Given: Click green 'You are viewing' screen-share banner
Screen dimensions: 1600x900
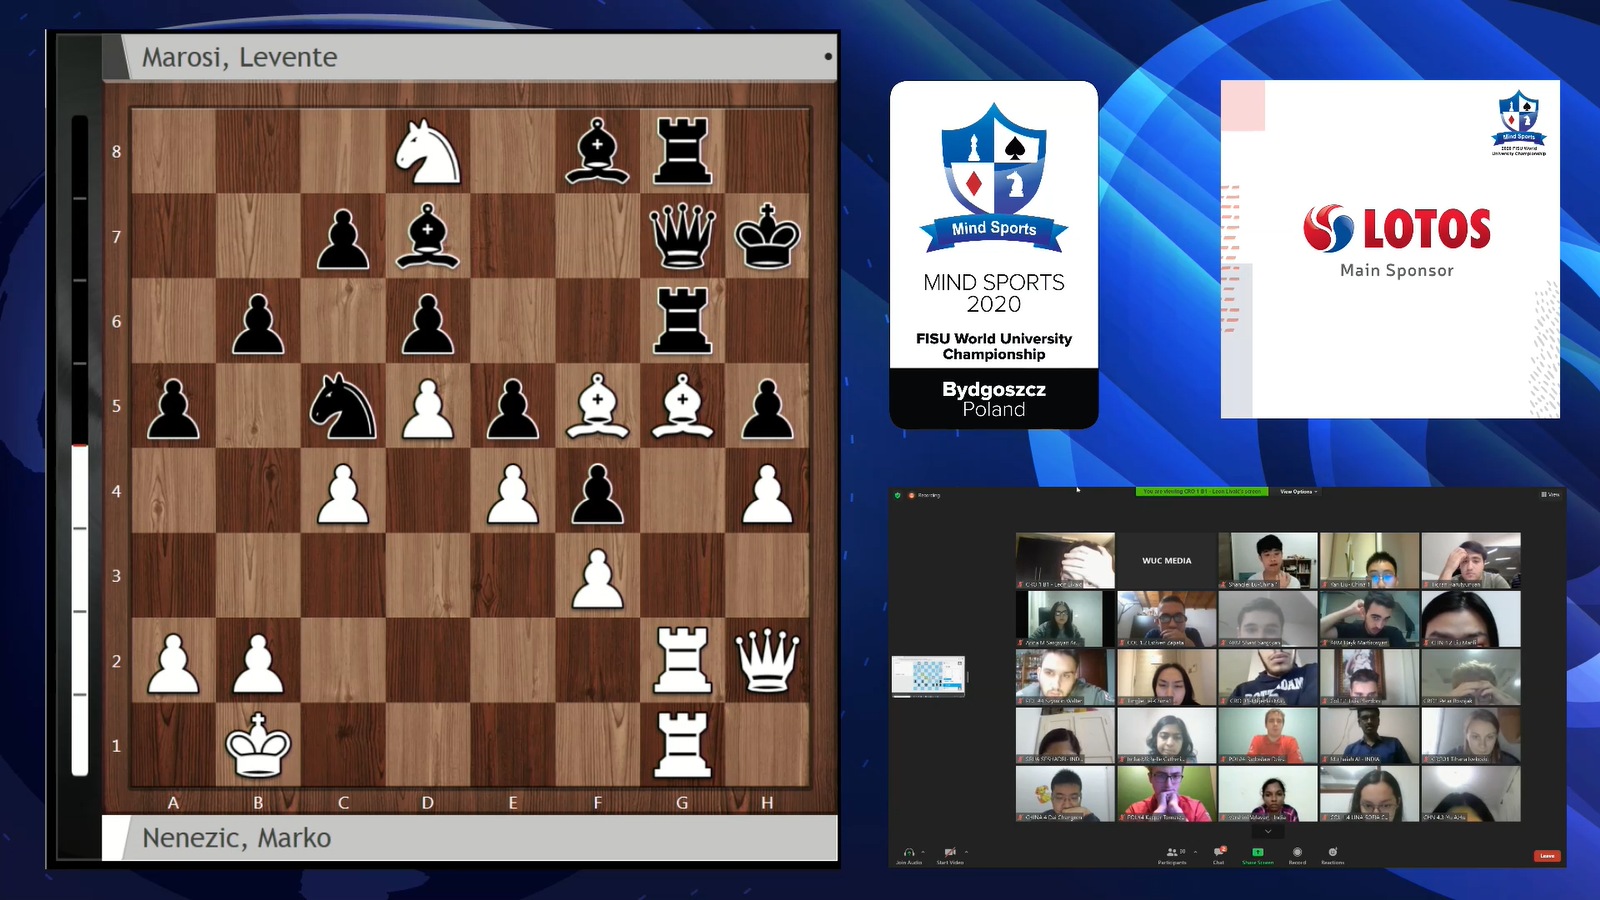Looking at the screenshot, I should pos(1202,491).
